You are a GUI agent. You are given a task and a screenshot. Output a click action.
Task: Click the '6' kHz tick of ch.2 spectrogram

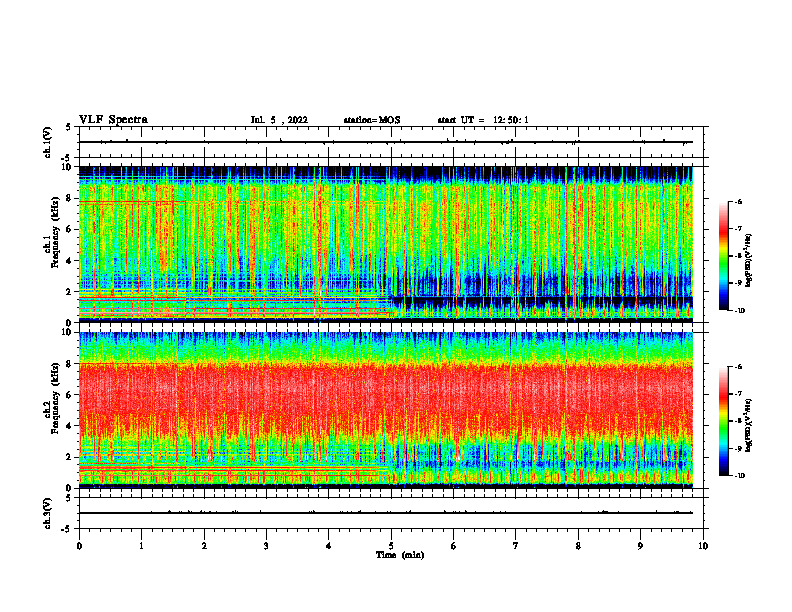coord(71,395)
